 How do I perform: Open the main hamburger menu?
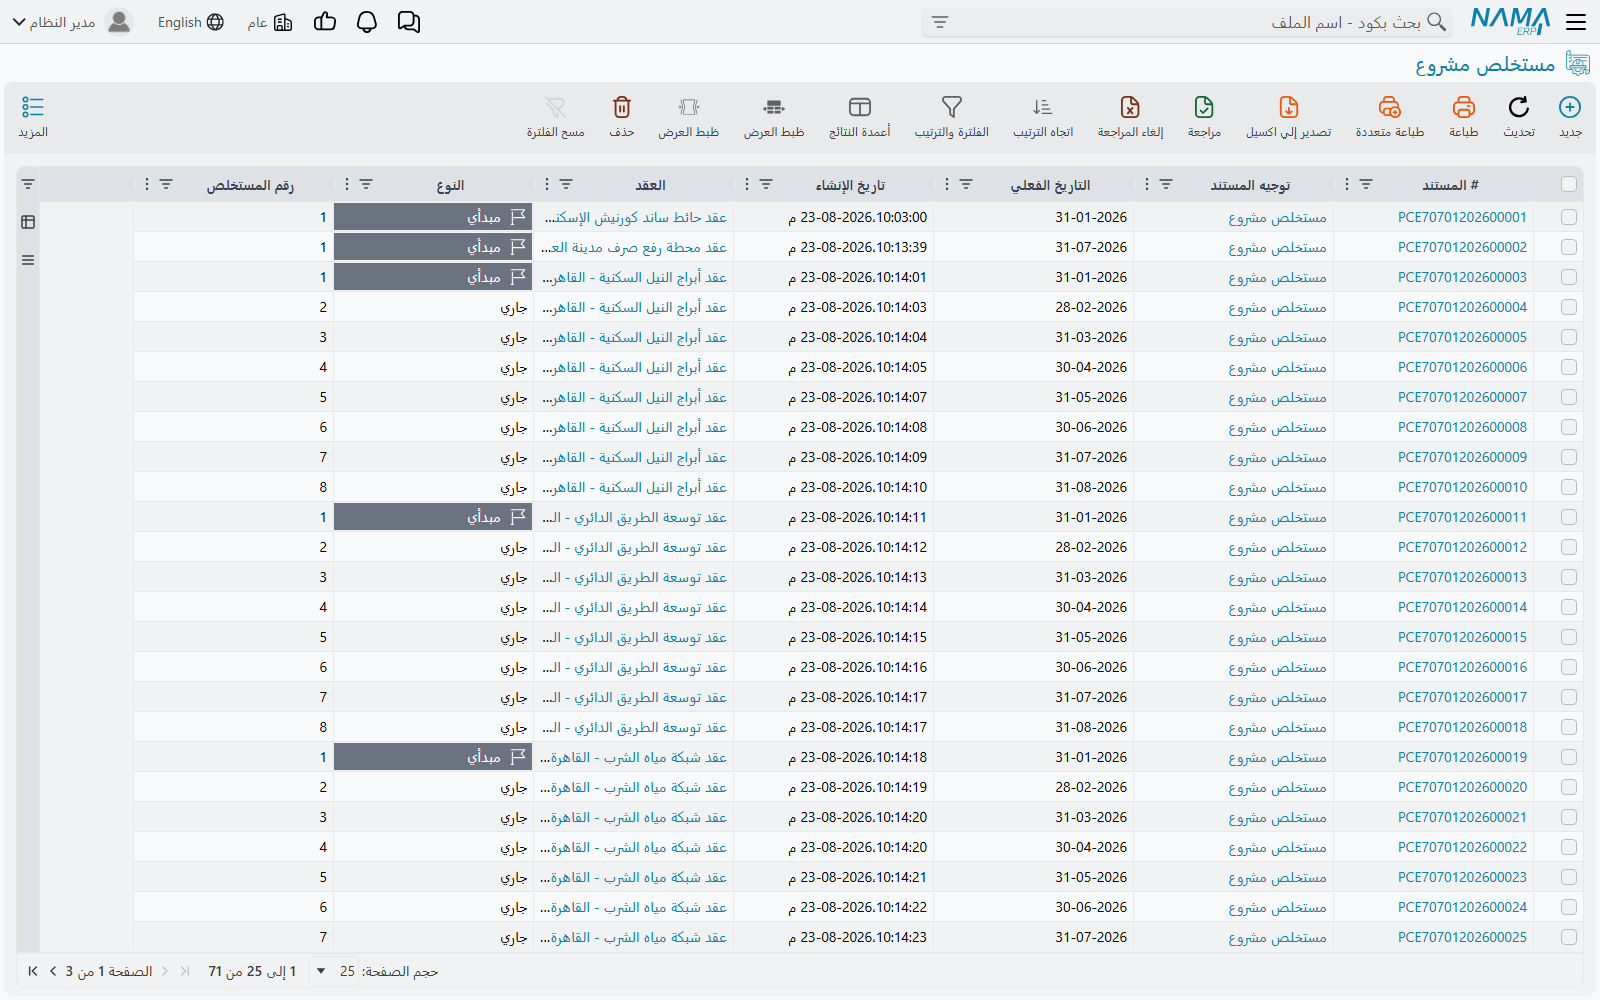[1576, 22]
